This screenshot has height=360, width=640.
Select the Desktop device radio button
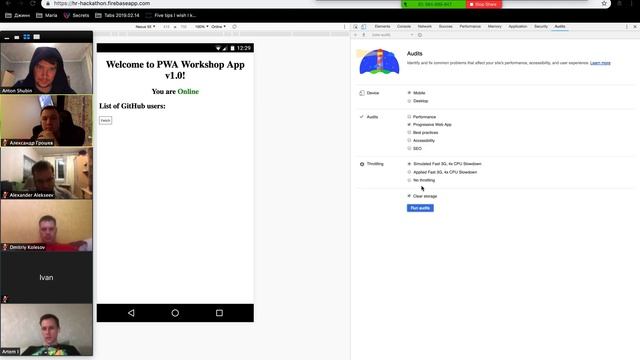click(x=409, y=101)
